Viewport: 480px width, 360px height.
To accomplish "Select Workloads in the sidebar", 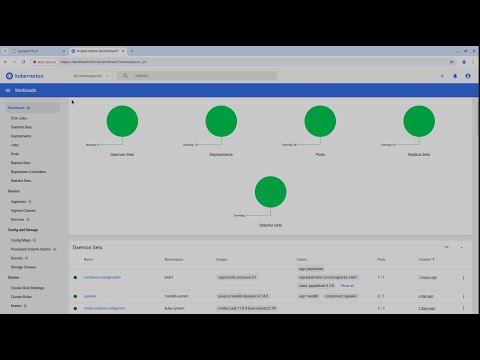I will coord(32,108).
